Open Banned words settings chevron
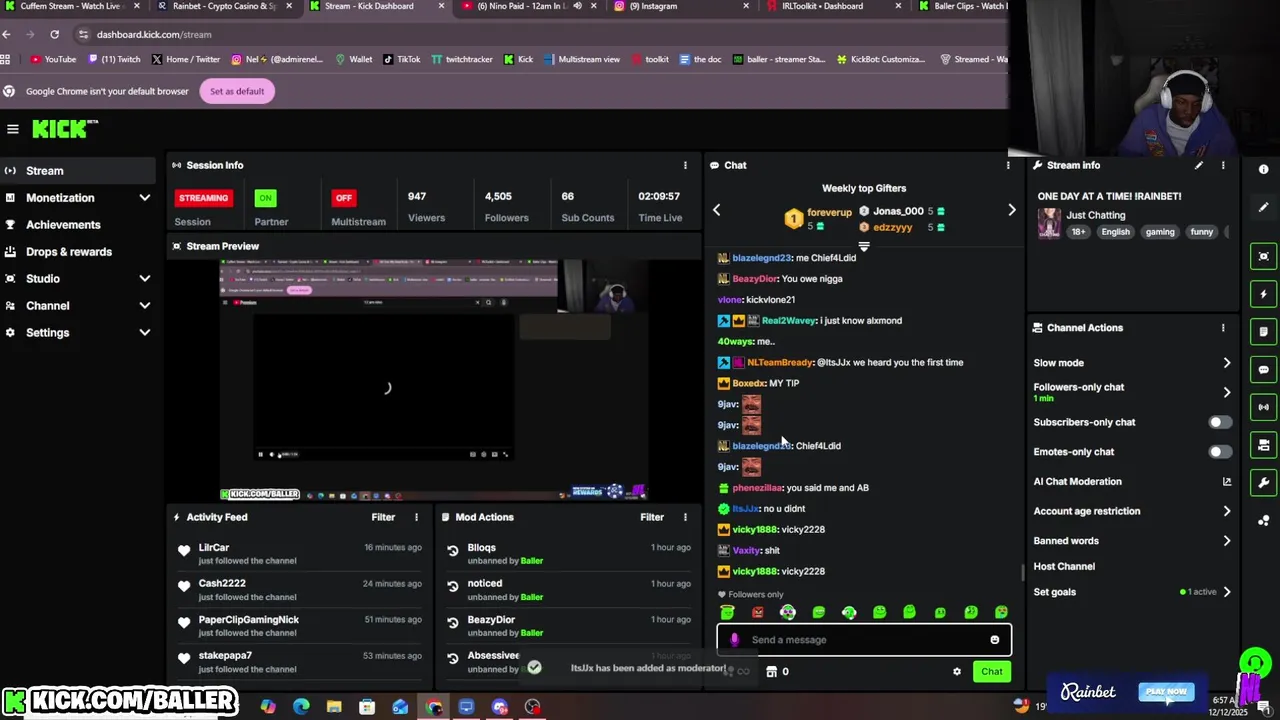The width and height of the screenshot is (1280, 720). pyautogui.click(x=1227, y=541)
